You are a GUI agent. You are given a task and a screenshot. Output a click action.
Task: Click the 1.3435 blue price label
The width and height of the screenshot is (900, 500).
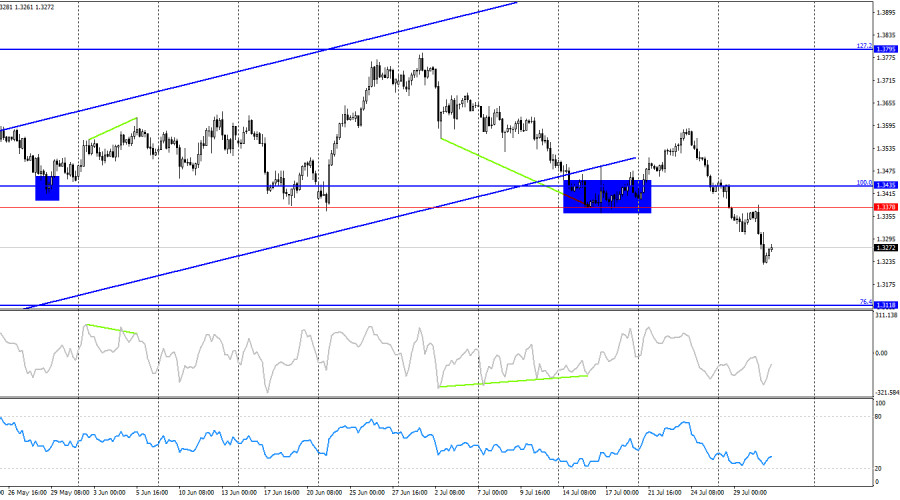(886, 185)
